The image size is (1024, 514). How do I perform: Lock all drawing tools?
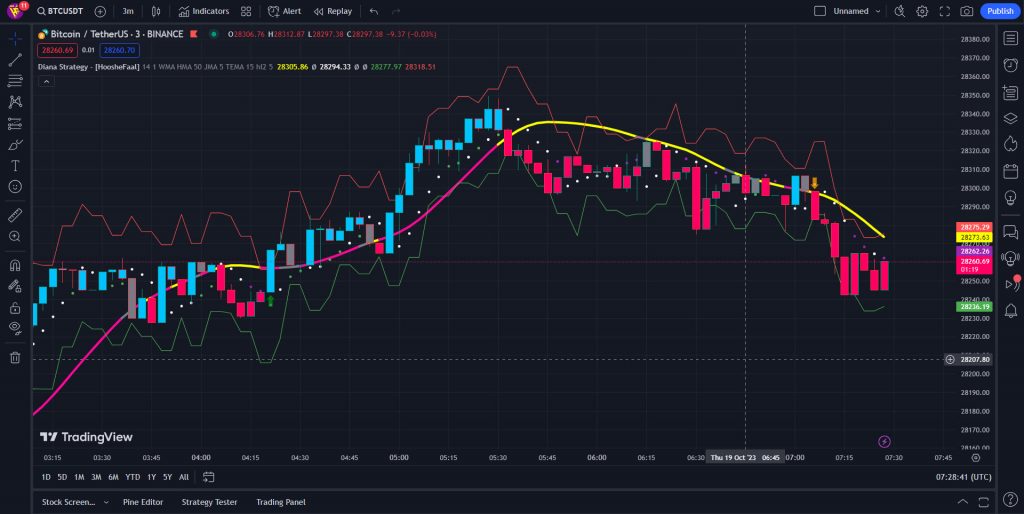pyautogui.click(x=15, y=307)
